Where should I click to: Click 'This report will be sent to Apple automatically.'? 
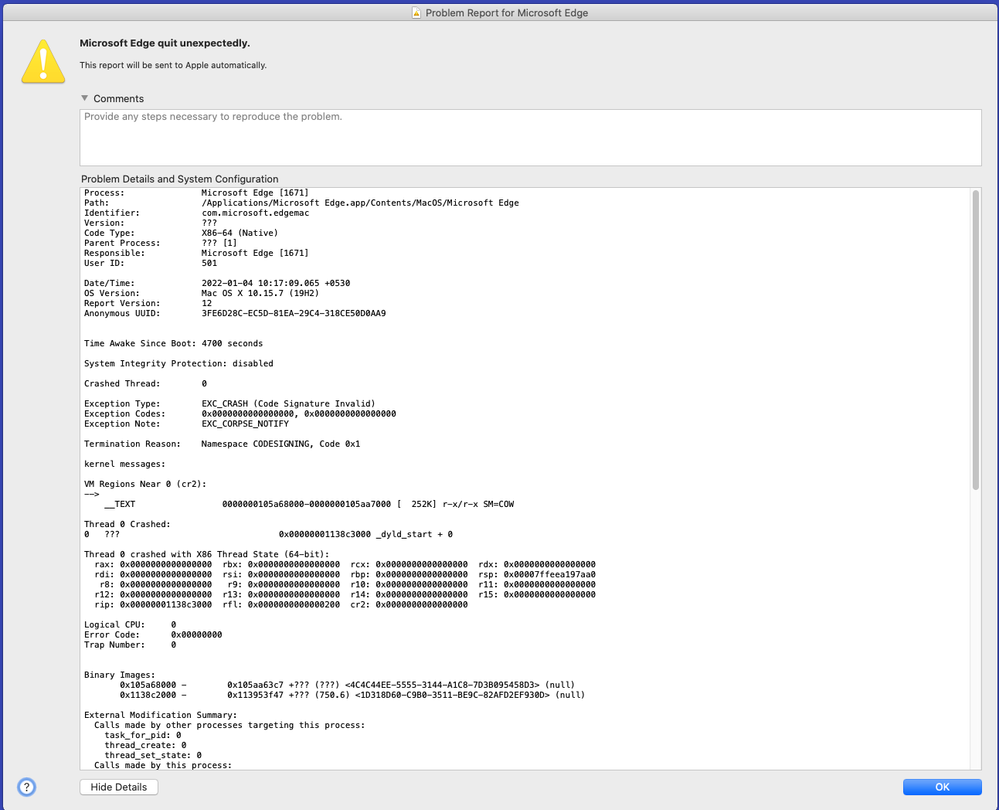173,65
